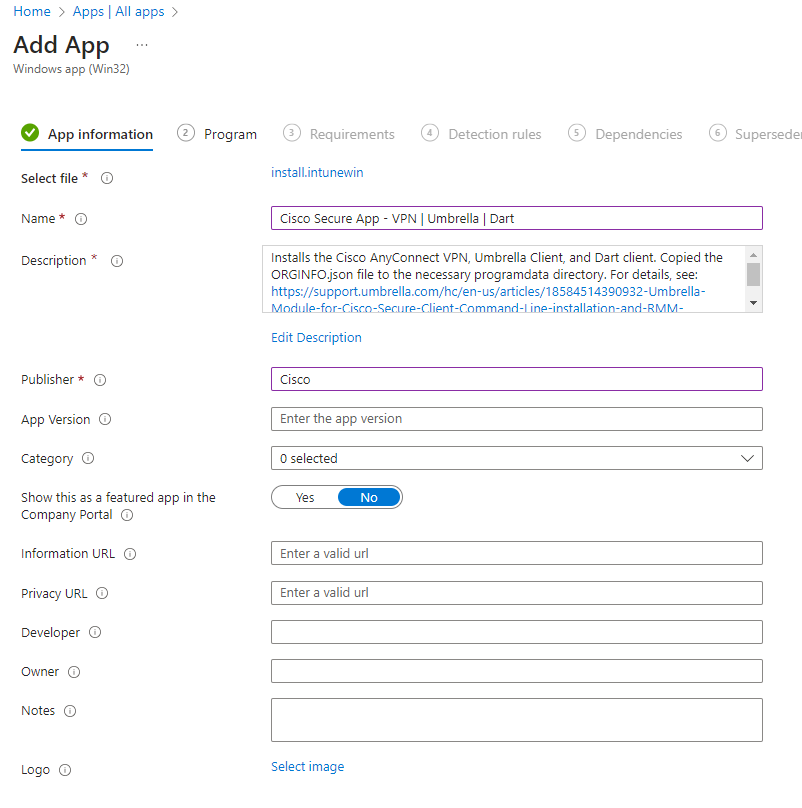
Task: Click the Select image link for Logo
Action: pyautogui.click(x=307, y=767)
